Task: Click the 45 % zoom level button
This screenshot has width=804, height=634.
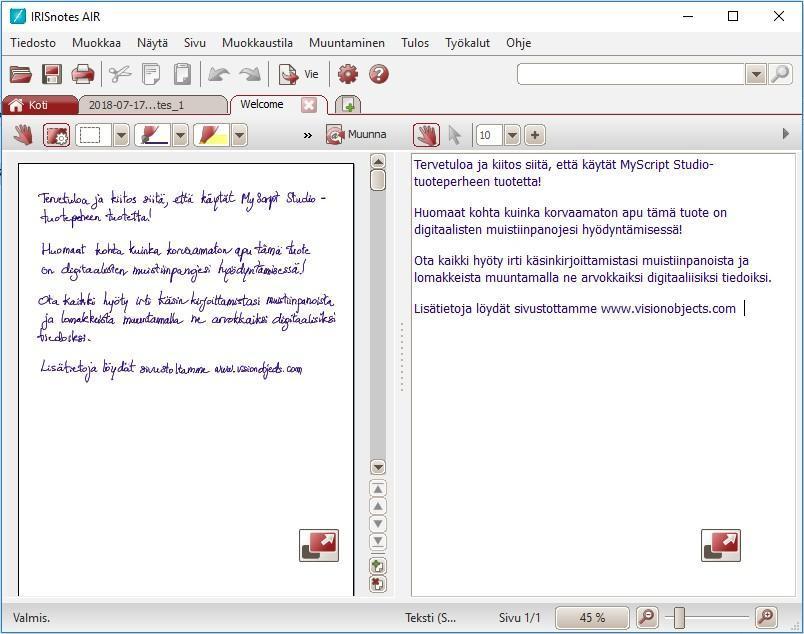Action: coord(592,618)
